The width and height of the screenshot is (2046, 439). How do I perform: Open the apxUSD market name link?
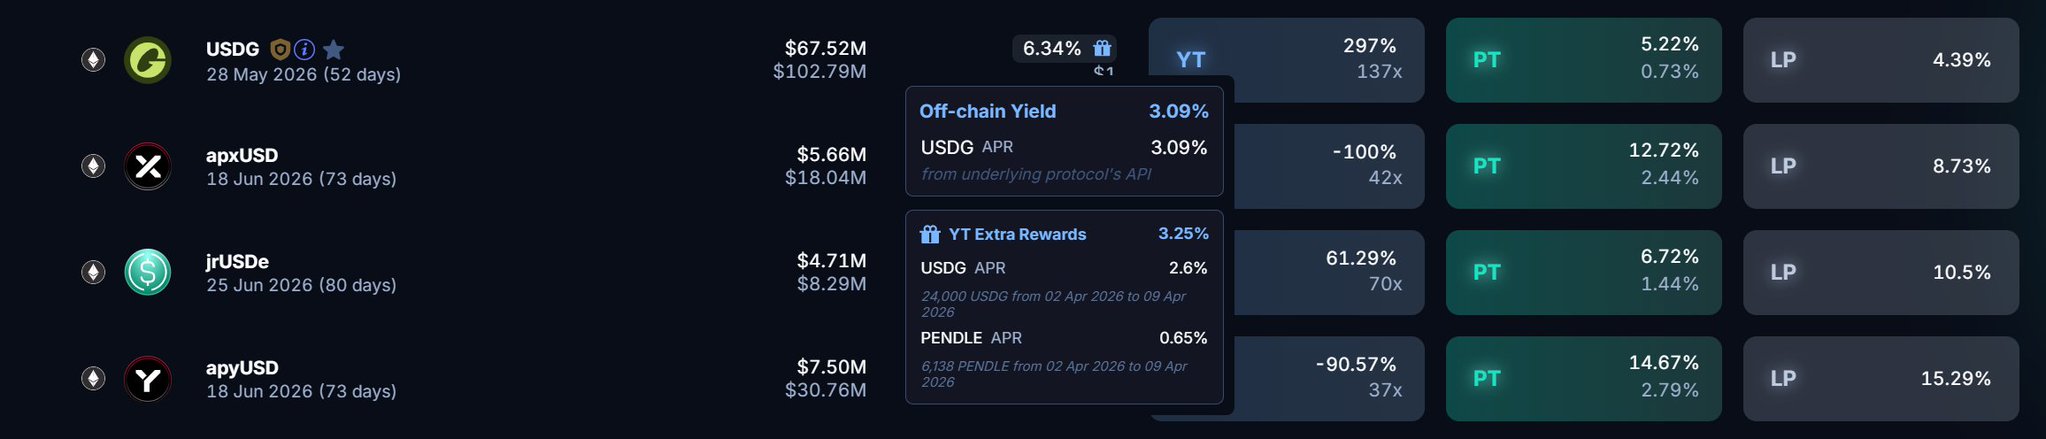242,155
